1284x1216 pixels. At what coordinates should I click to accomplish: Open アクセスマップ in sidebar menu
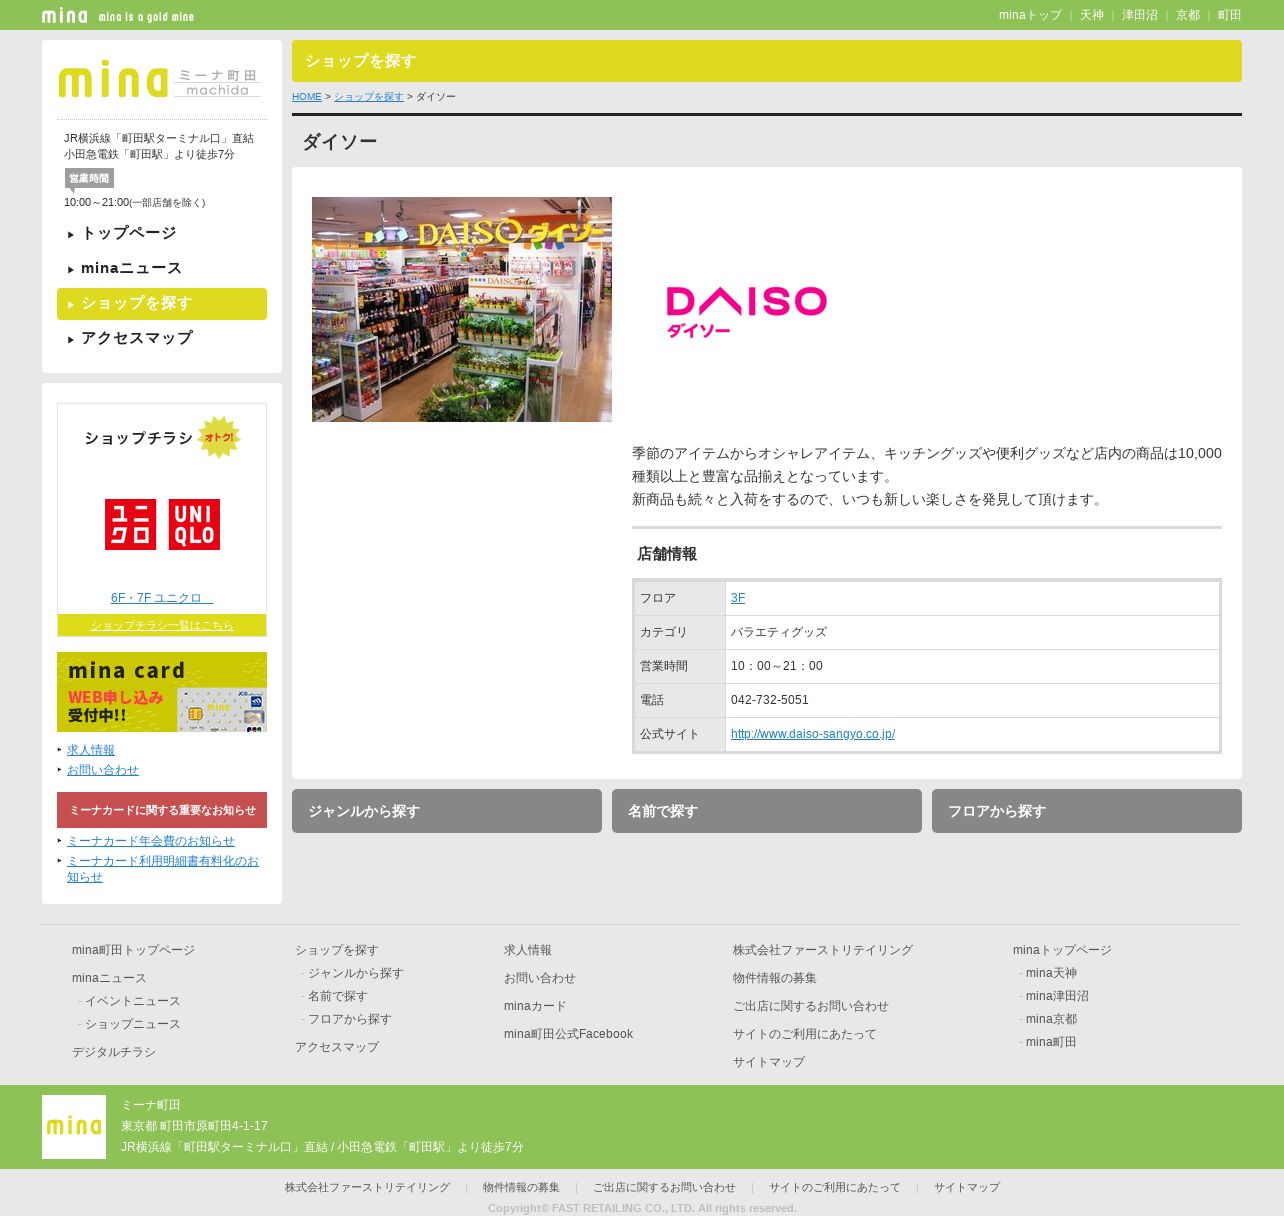click(x=162, y=338)
